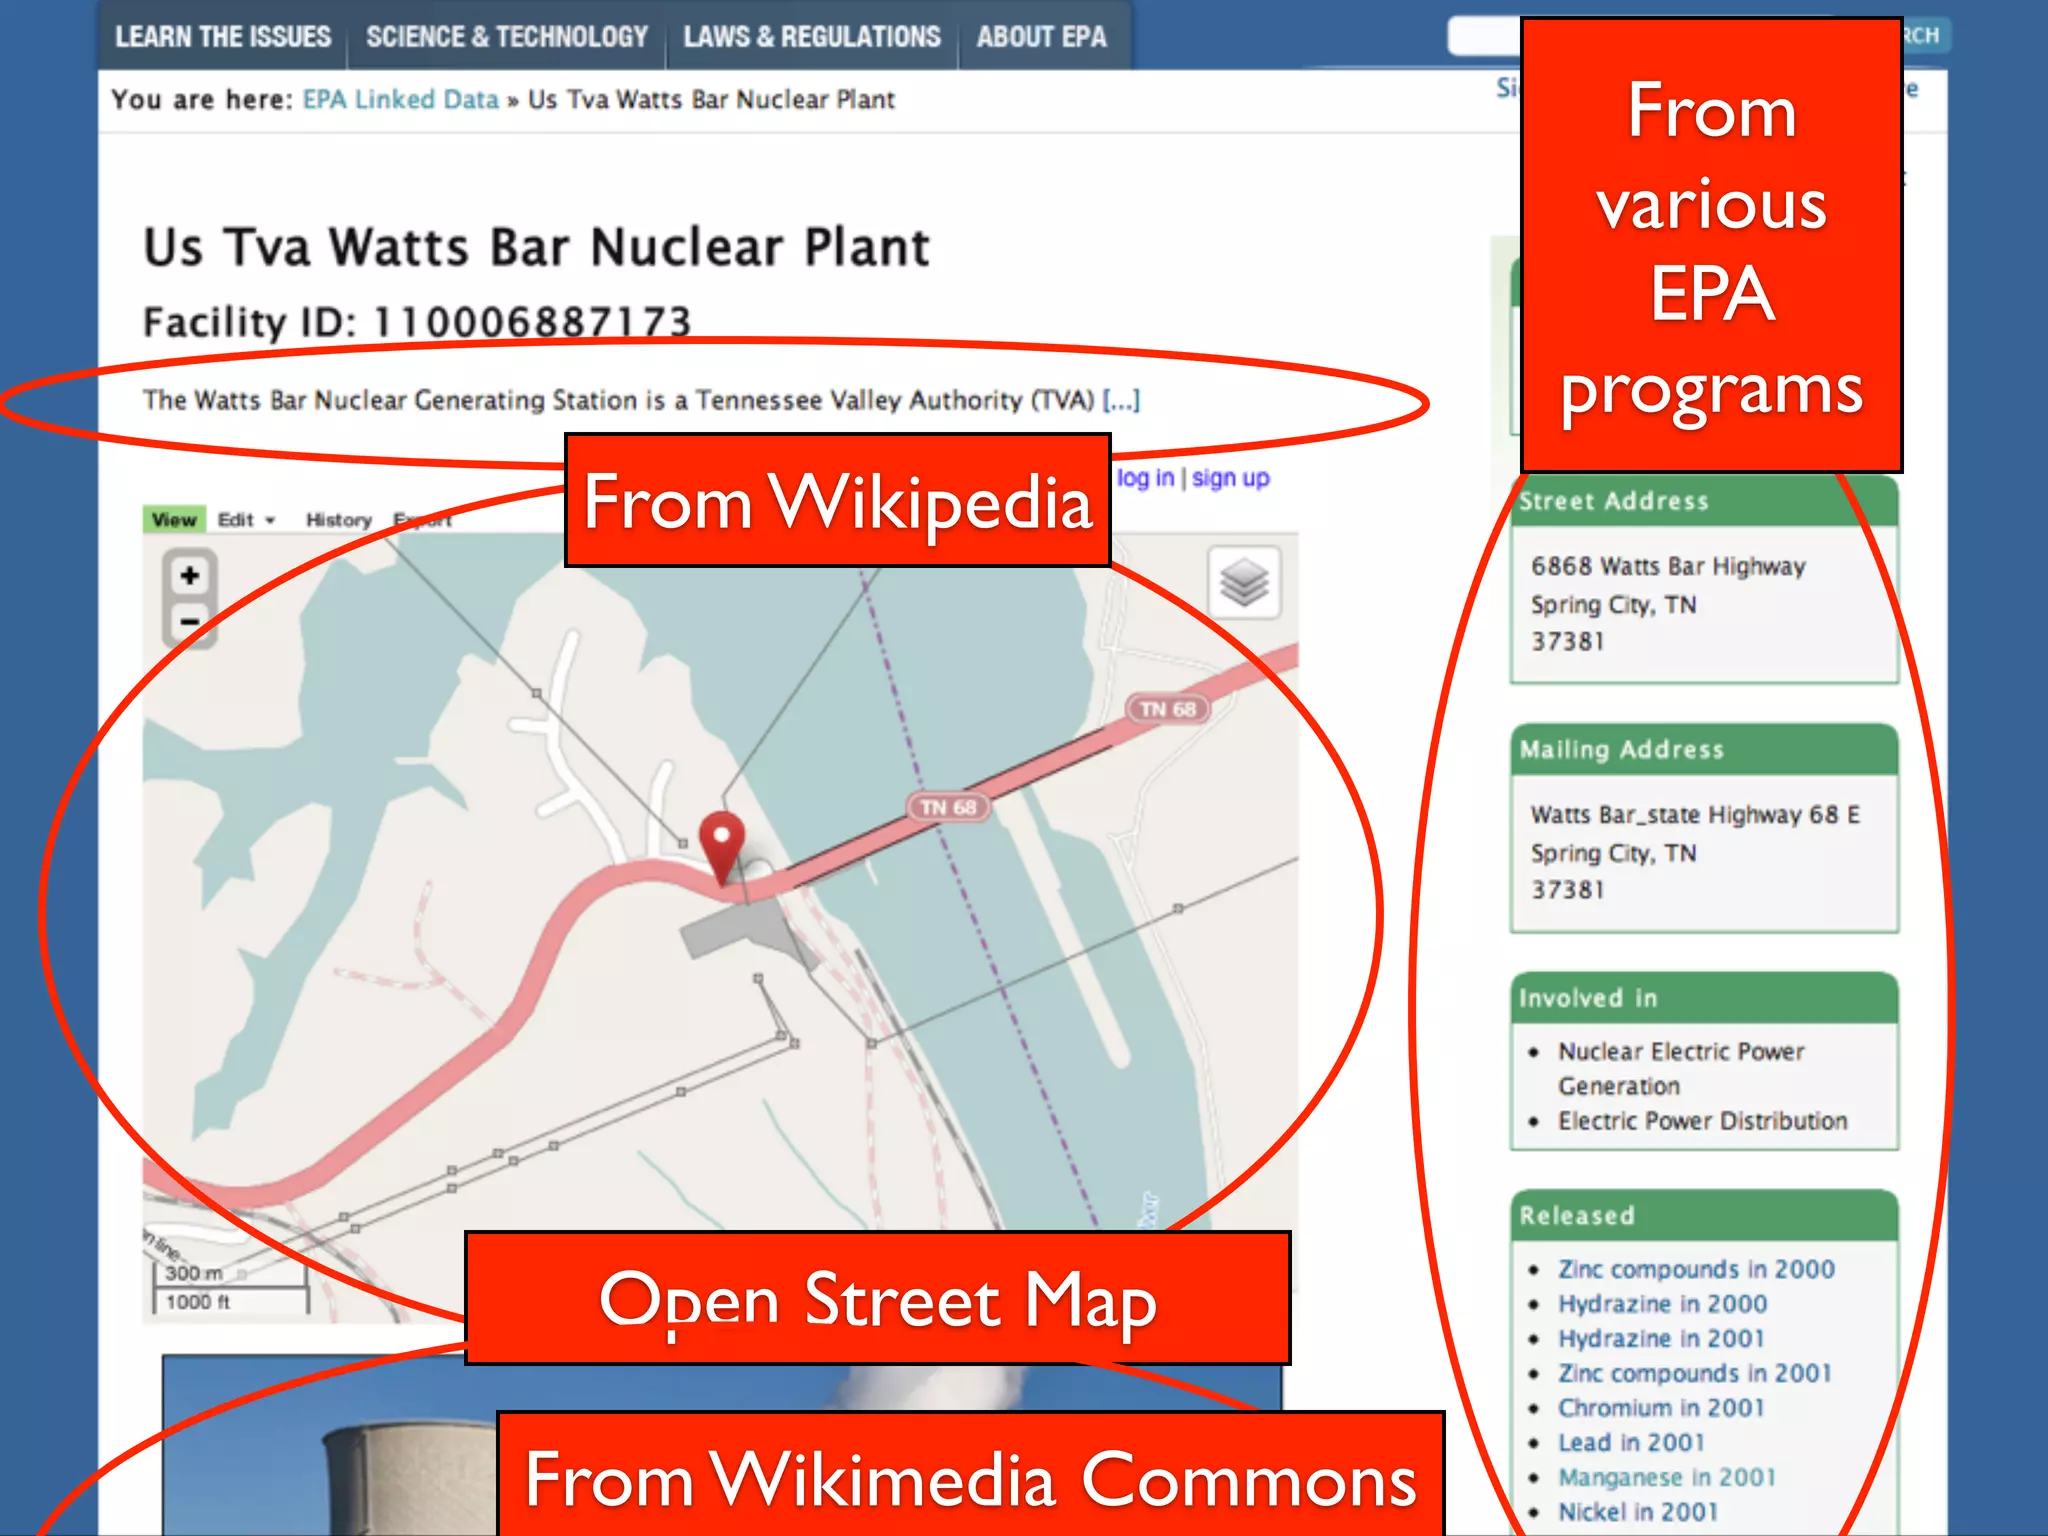
Task: Click the cooling tower photo thumbnail
Action: point(329,1445)
